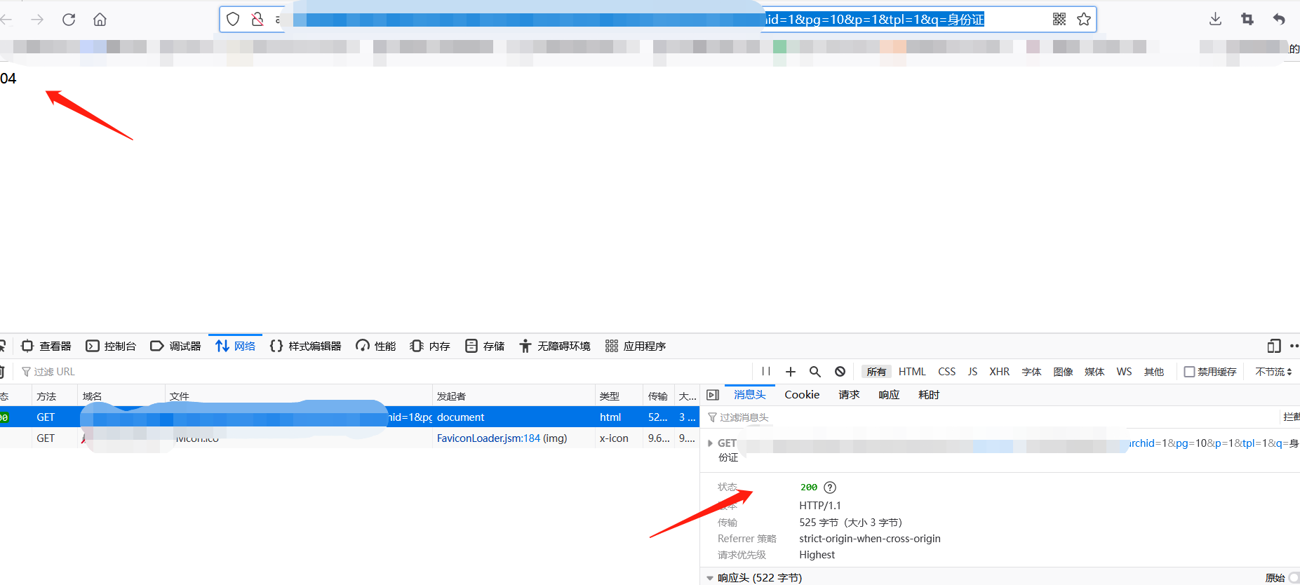1300x585 pixels.
Task: Open the downloads panel icon
Action: click(1215, 19)
